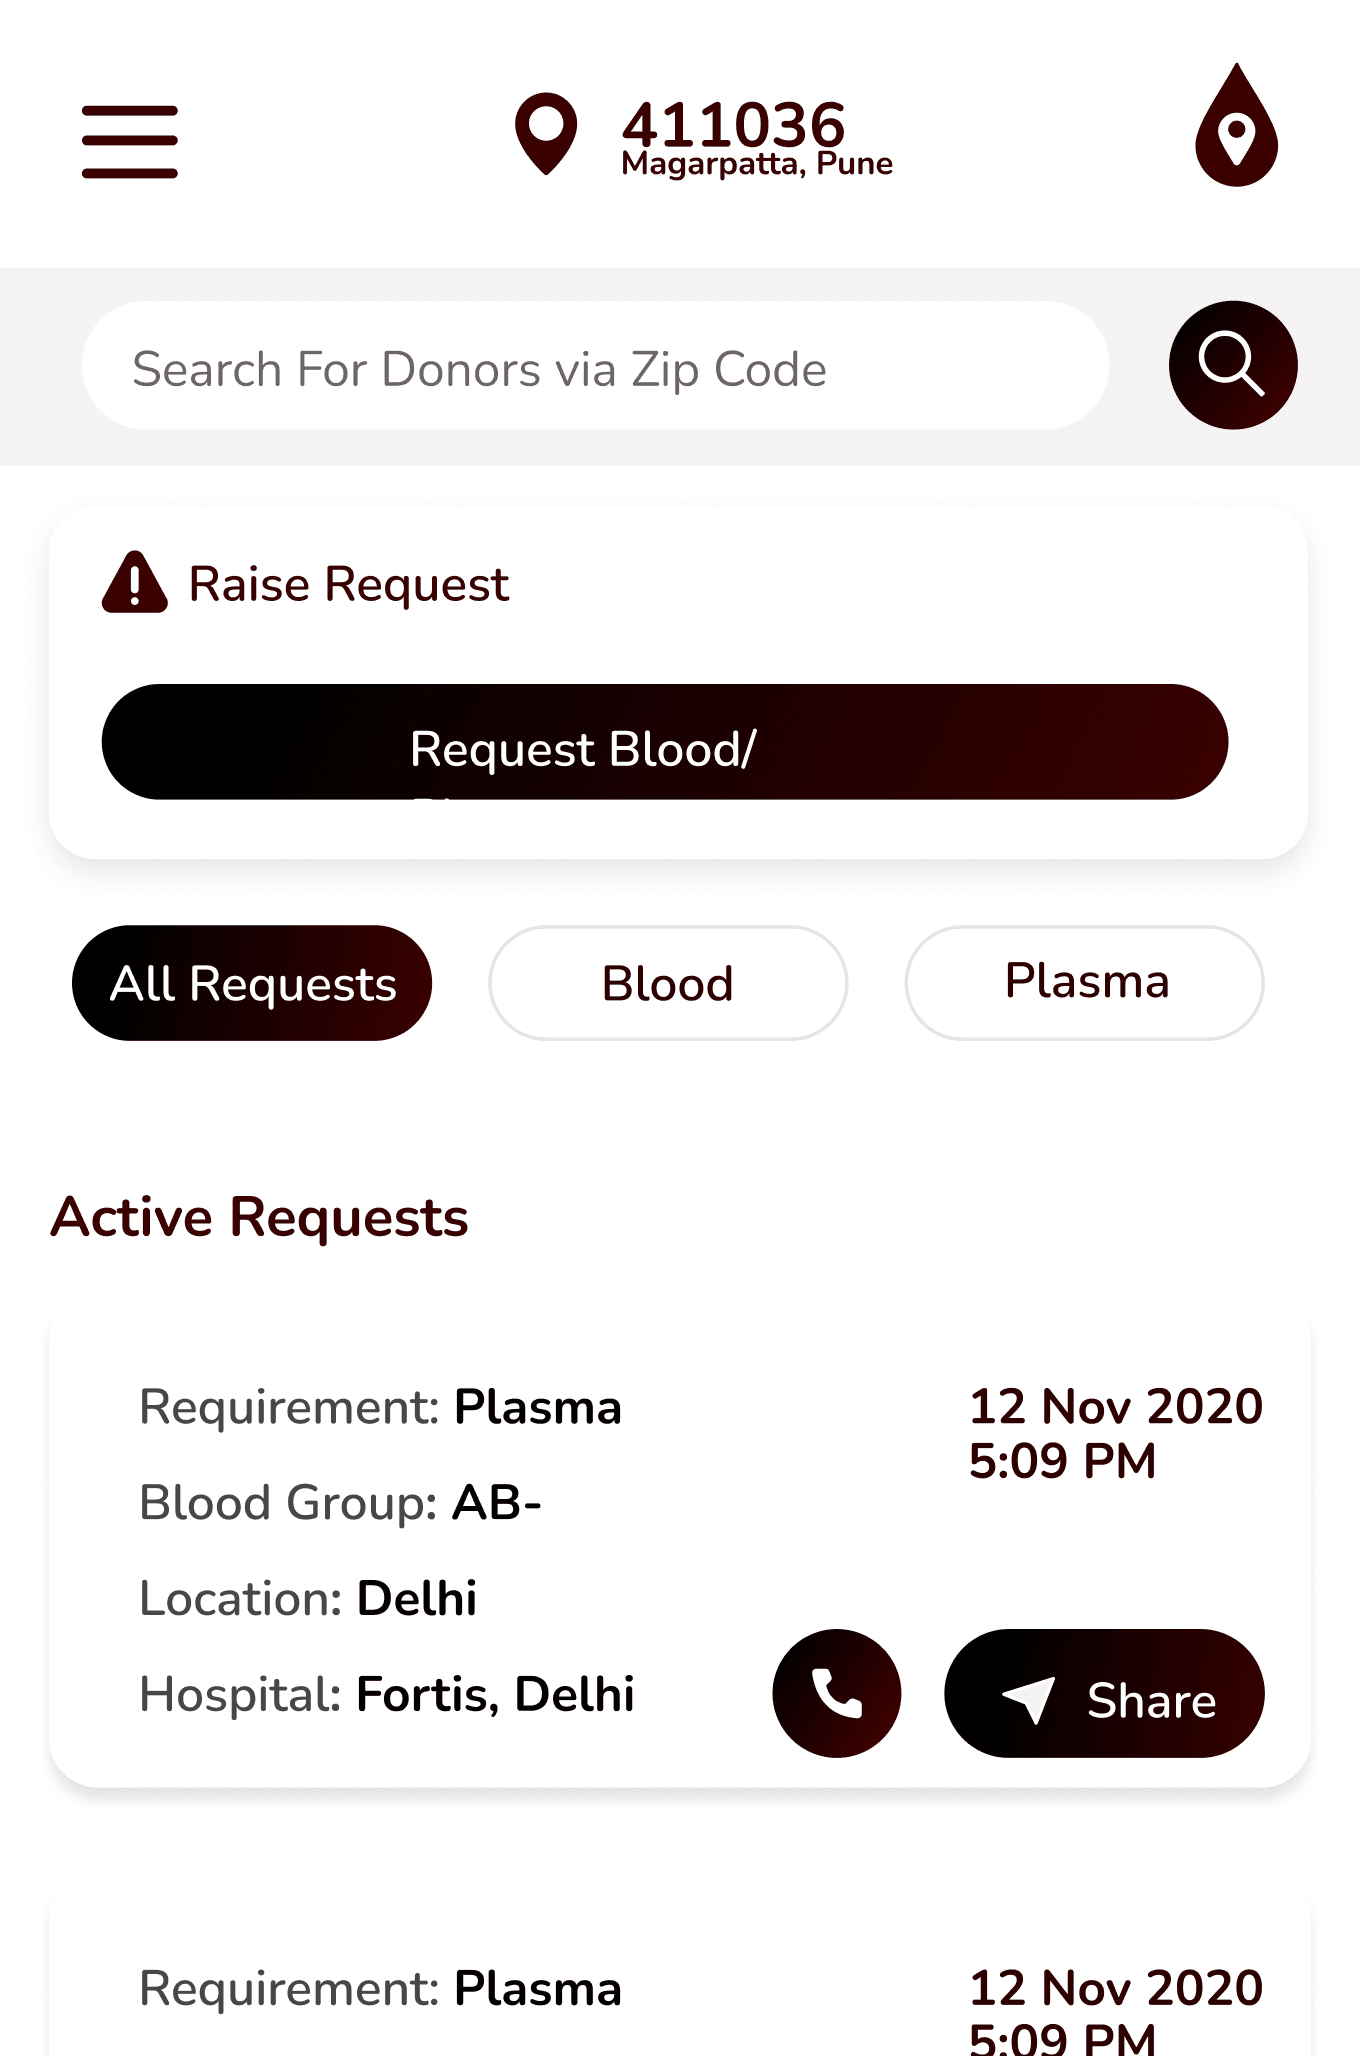Focus the Search For Donors via Zip Code field
This screenshot has height=2056, width=1360.
pyautogui.click(x=595, y=366)
